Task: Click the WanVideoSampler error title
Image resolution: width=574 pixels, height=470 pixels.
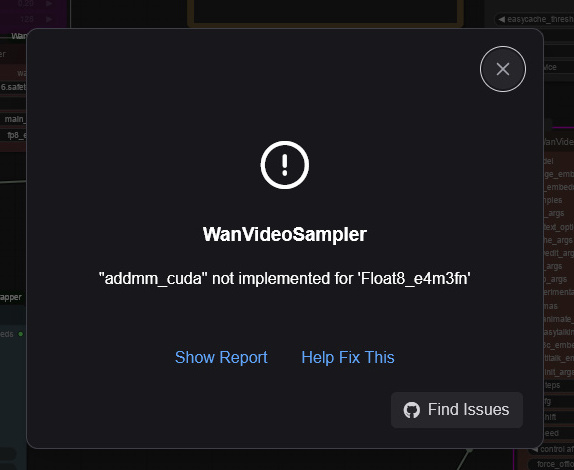Action: click(284, 234)
